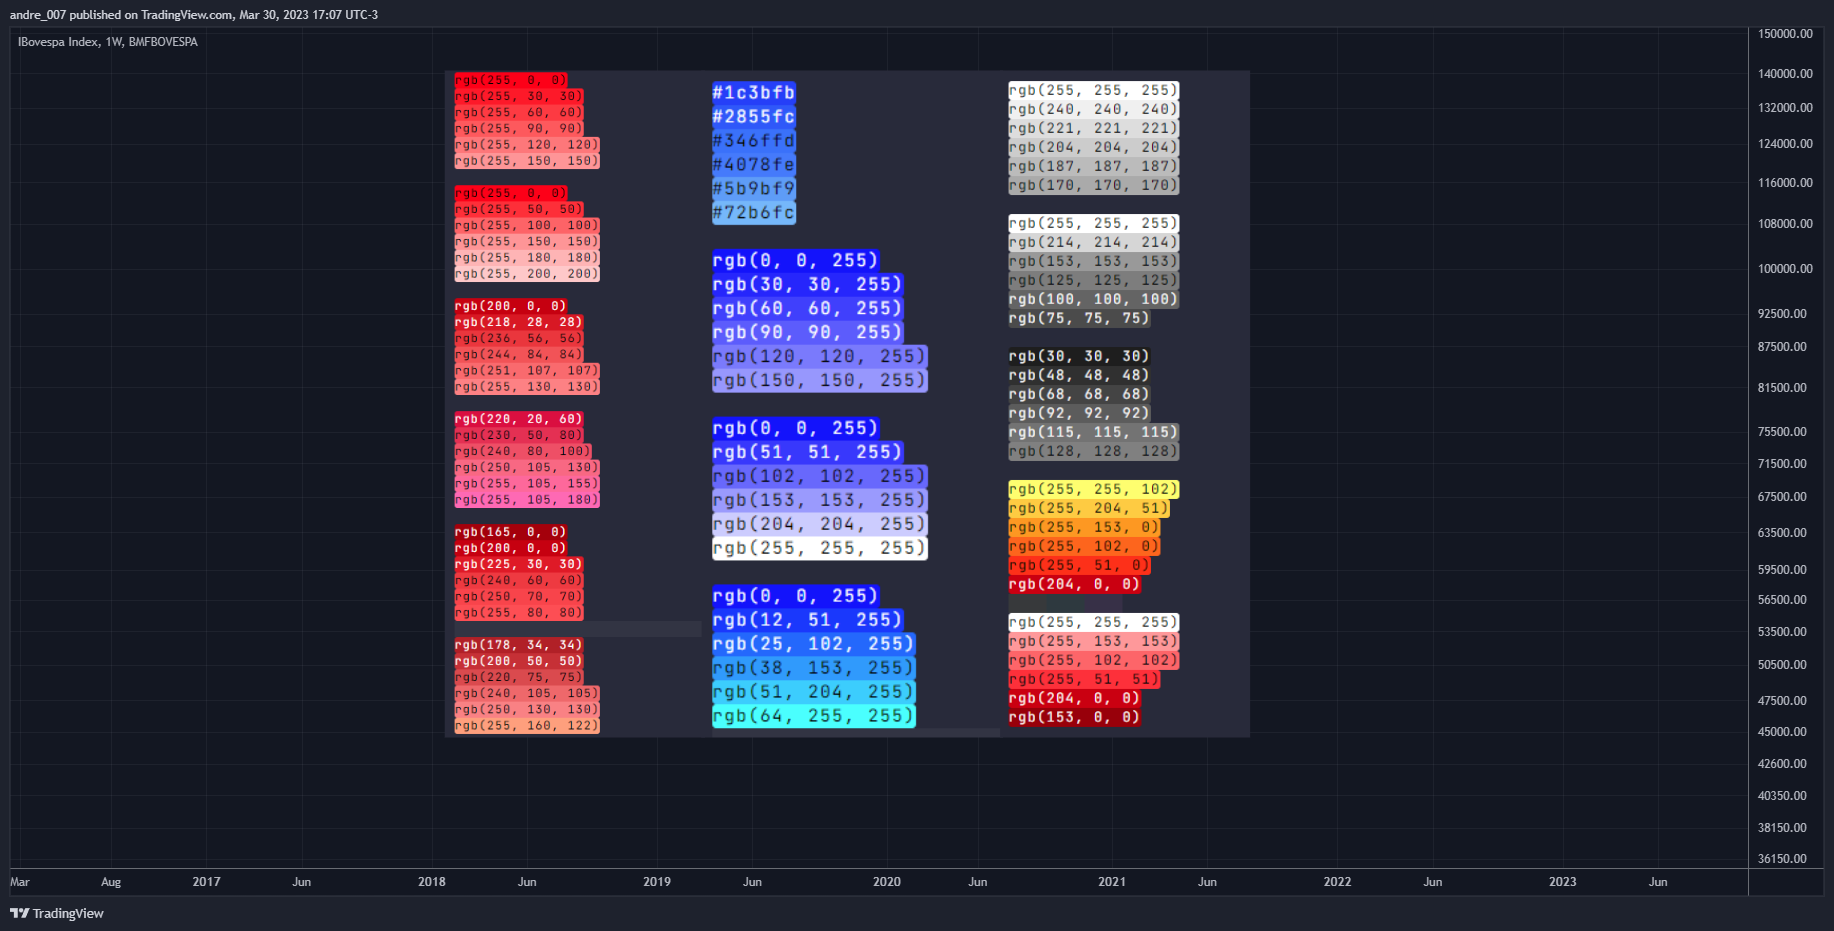Click the rgb(255, 255, 102) yellow label

point(1094,489)
